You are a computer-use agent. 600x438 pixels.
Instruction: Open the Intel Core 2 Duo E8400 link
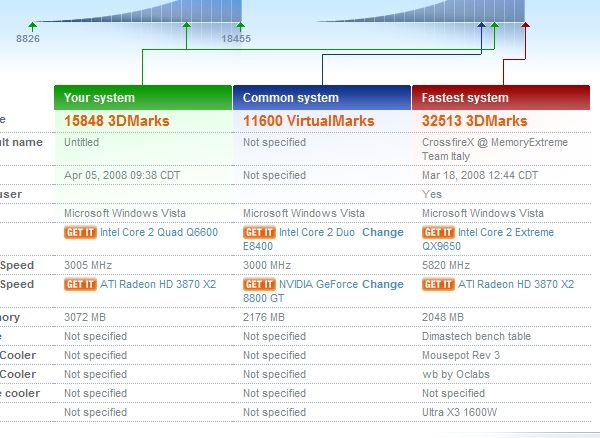tap(318, 232)
